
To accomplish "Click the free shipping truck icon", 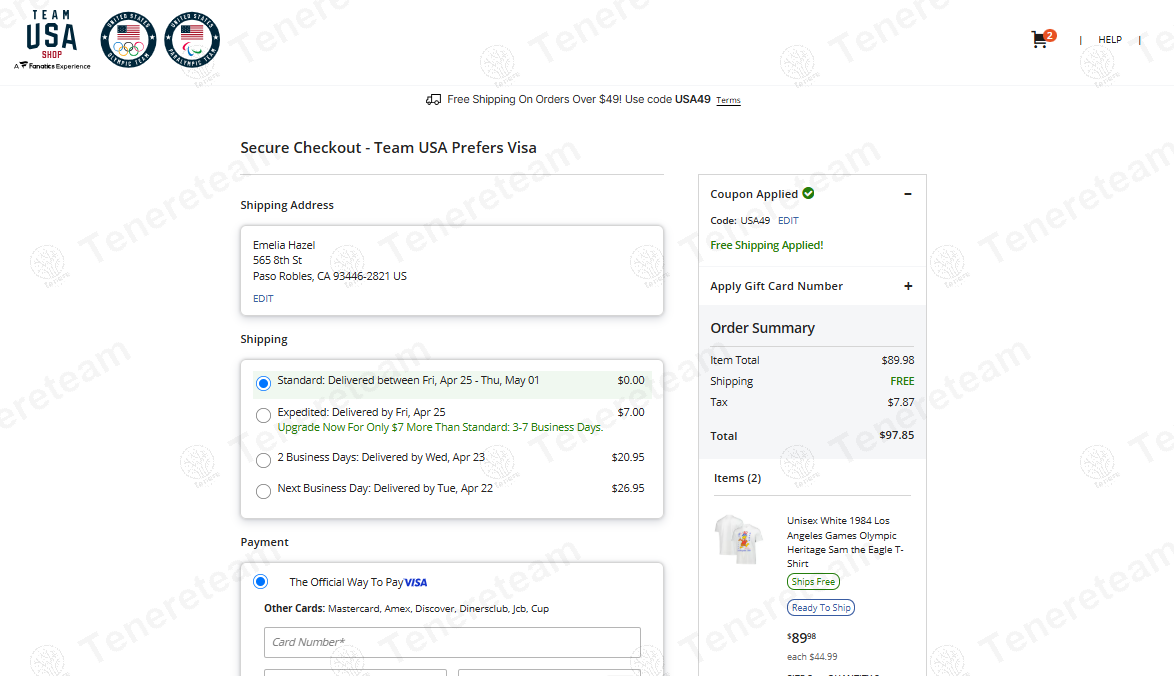I will pos(433,100).
